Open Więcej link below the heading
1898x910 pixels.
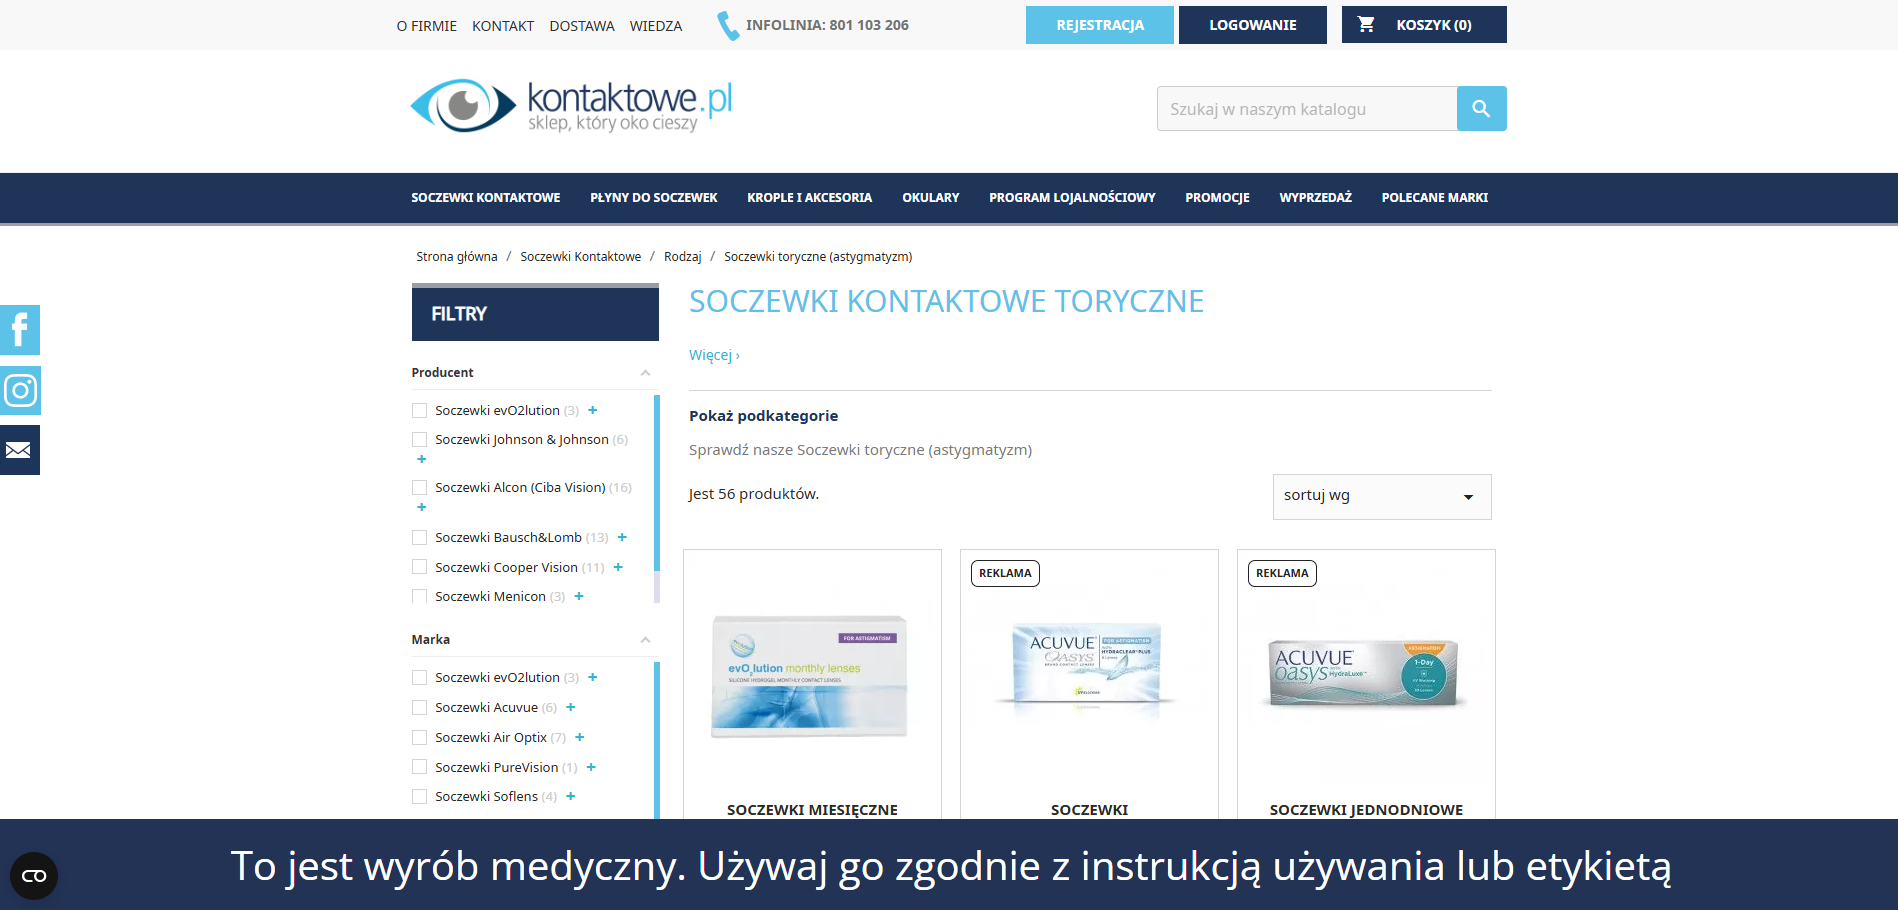(x=713, y=355)
